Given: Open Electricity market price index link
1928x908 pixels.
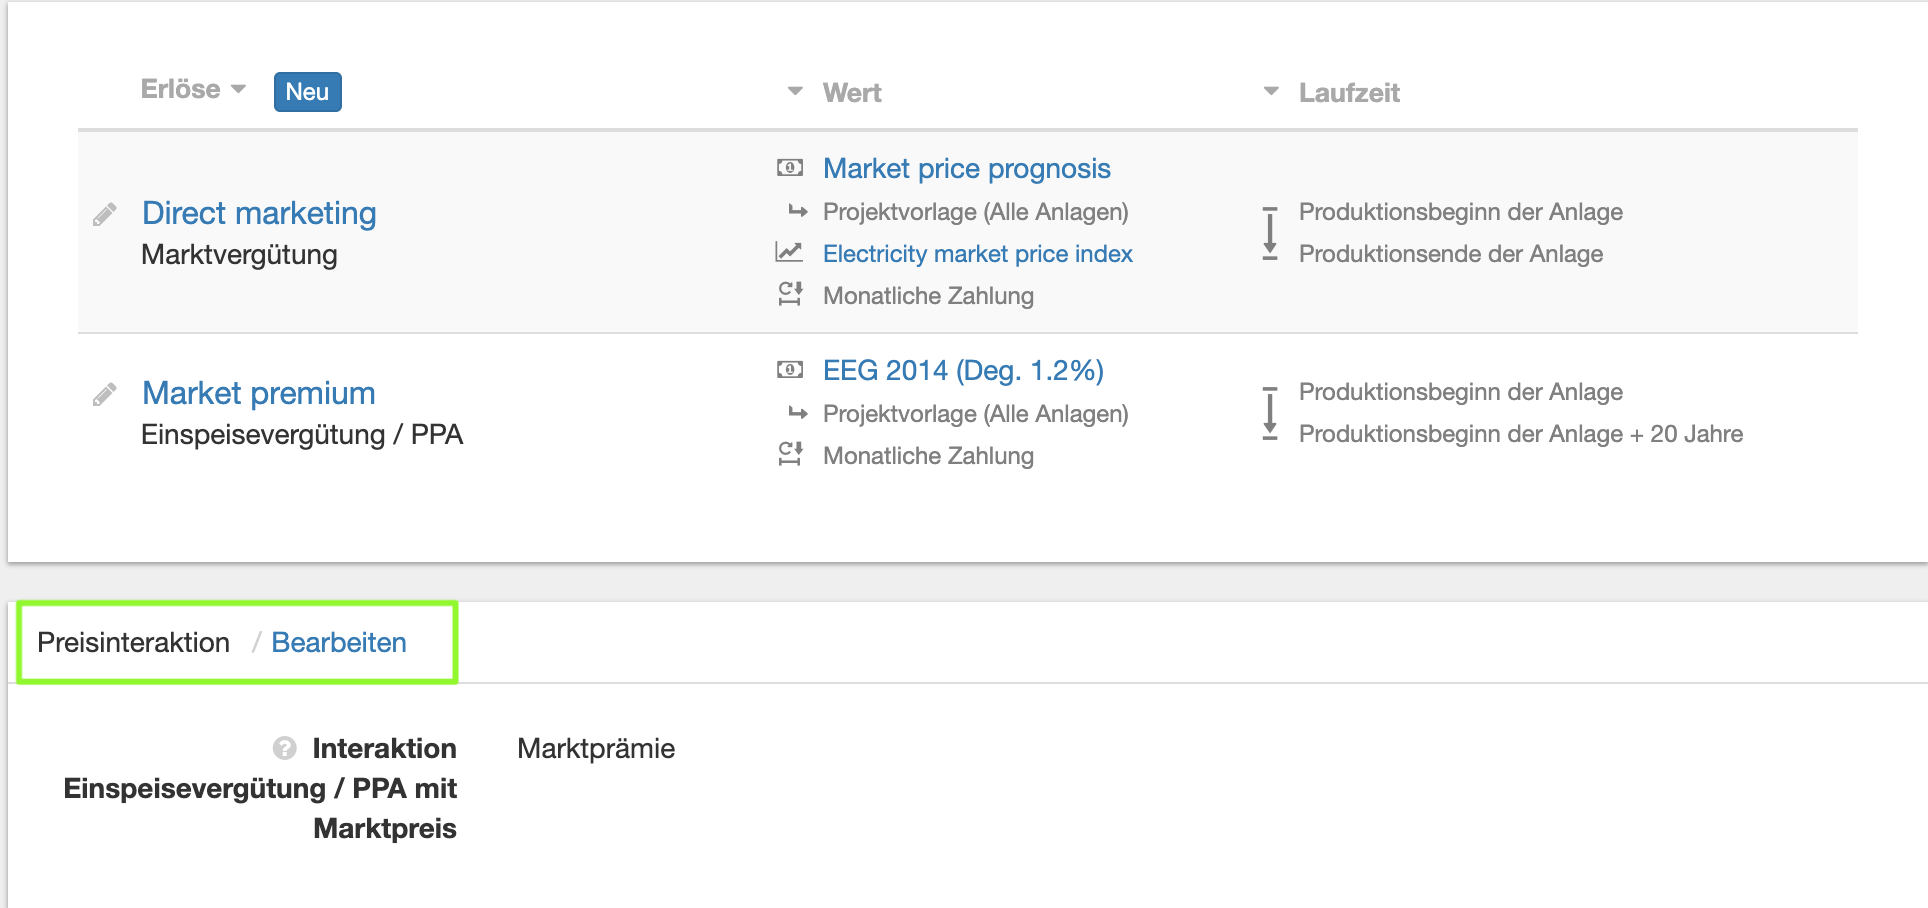Looking at the screenshot, I should [977, 254].
